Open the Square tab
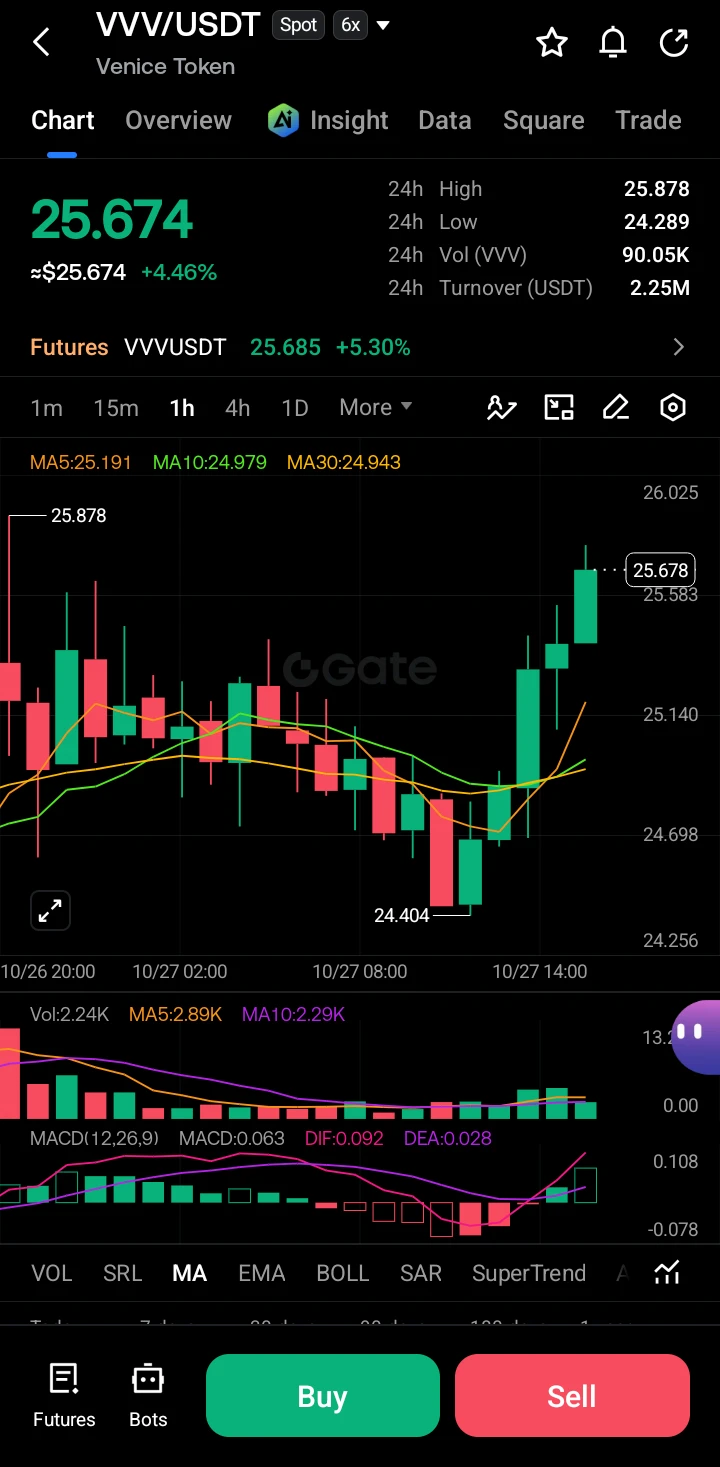This screenshot has height=1467, width=720. (544, 120)
